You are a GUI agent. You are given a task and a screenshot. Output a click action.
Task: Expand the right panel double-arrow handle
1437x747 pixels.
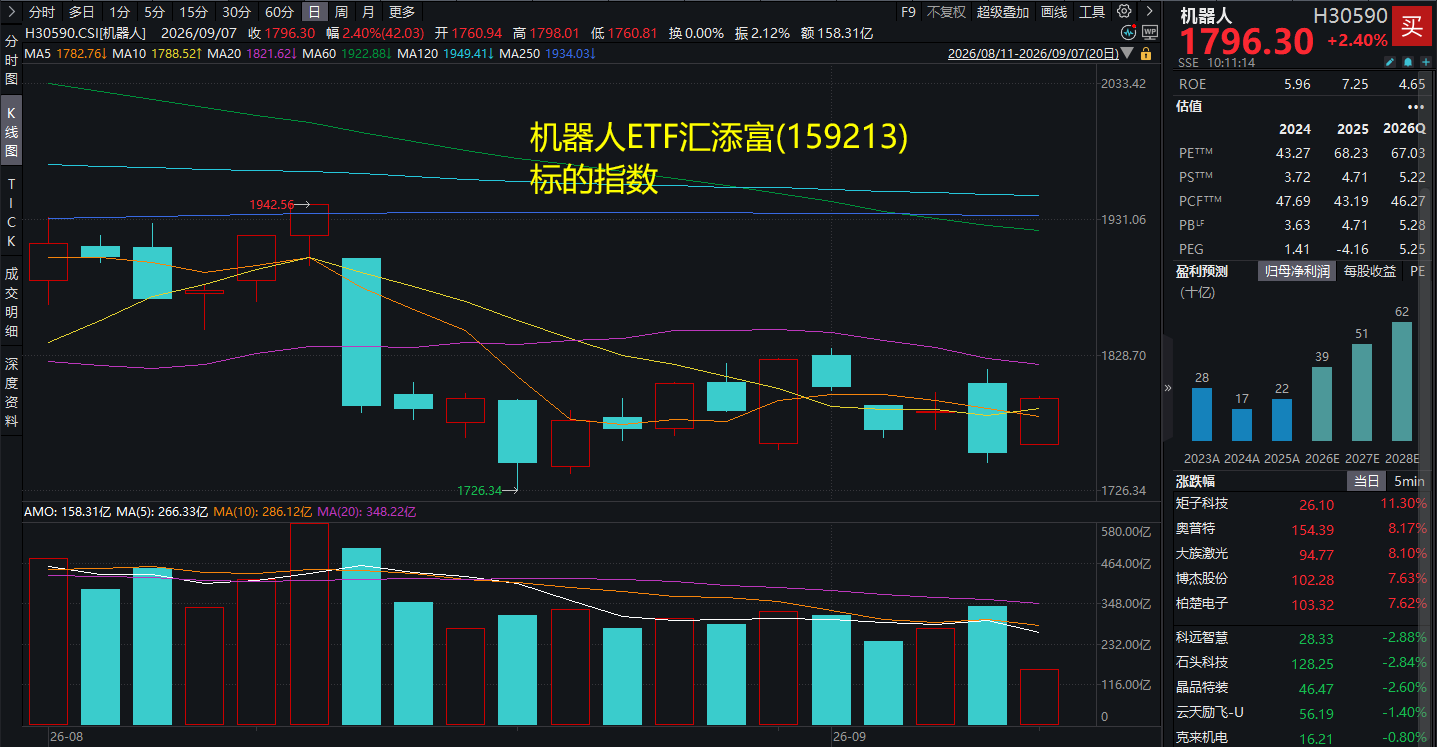(x=1167, y=387)
